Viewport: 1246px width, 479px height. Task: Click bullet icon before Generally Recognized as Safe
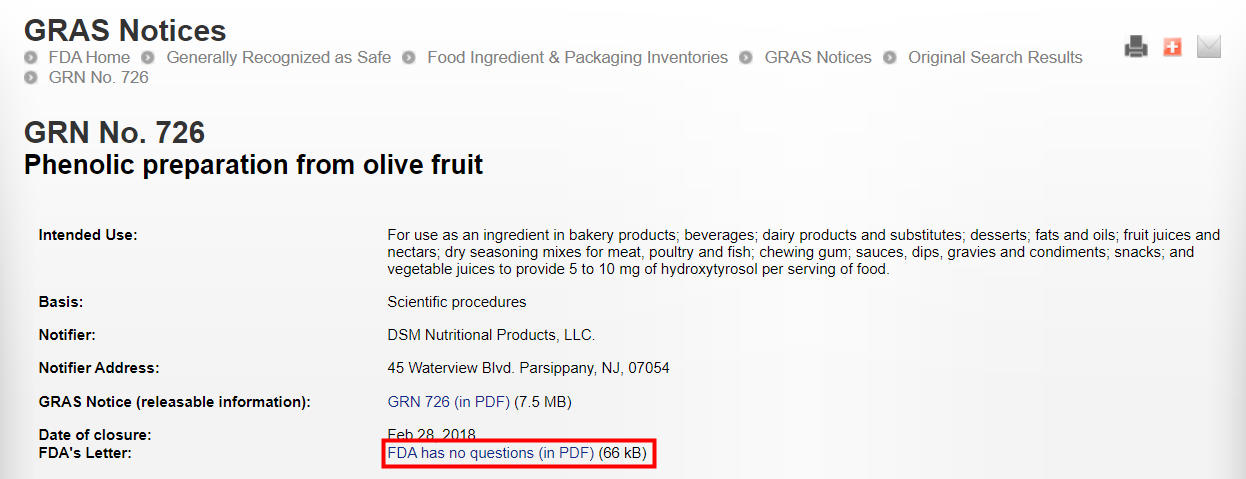[x=148, y=58]
